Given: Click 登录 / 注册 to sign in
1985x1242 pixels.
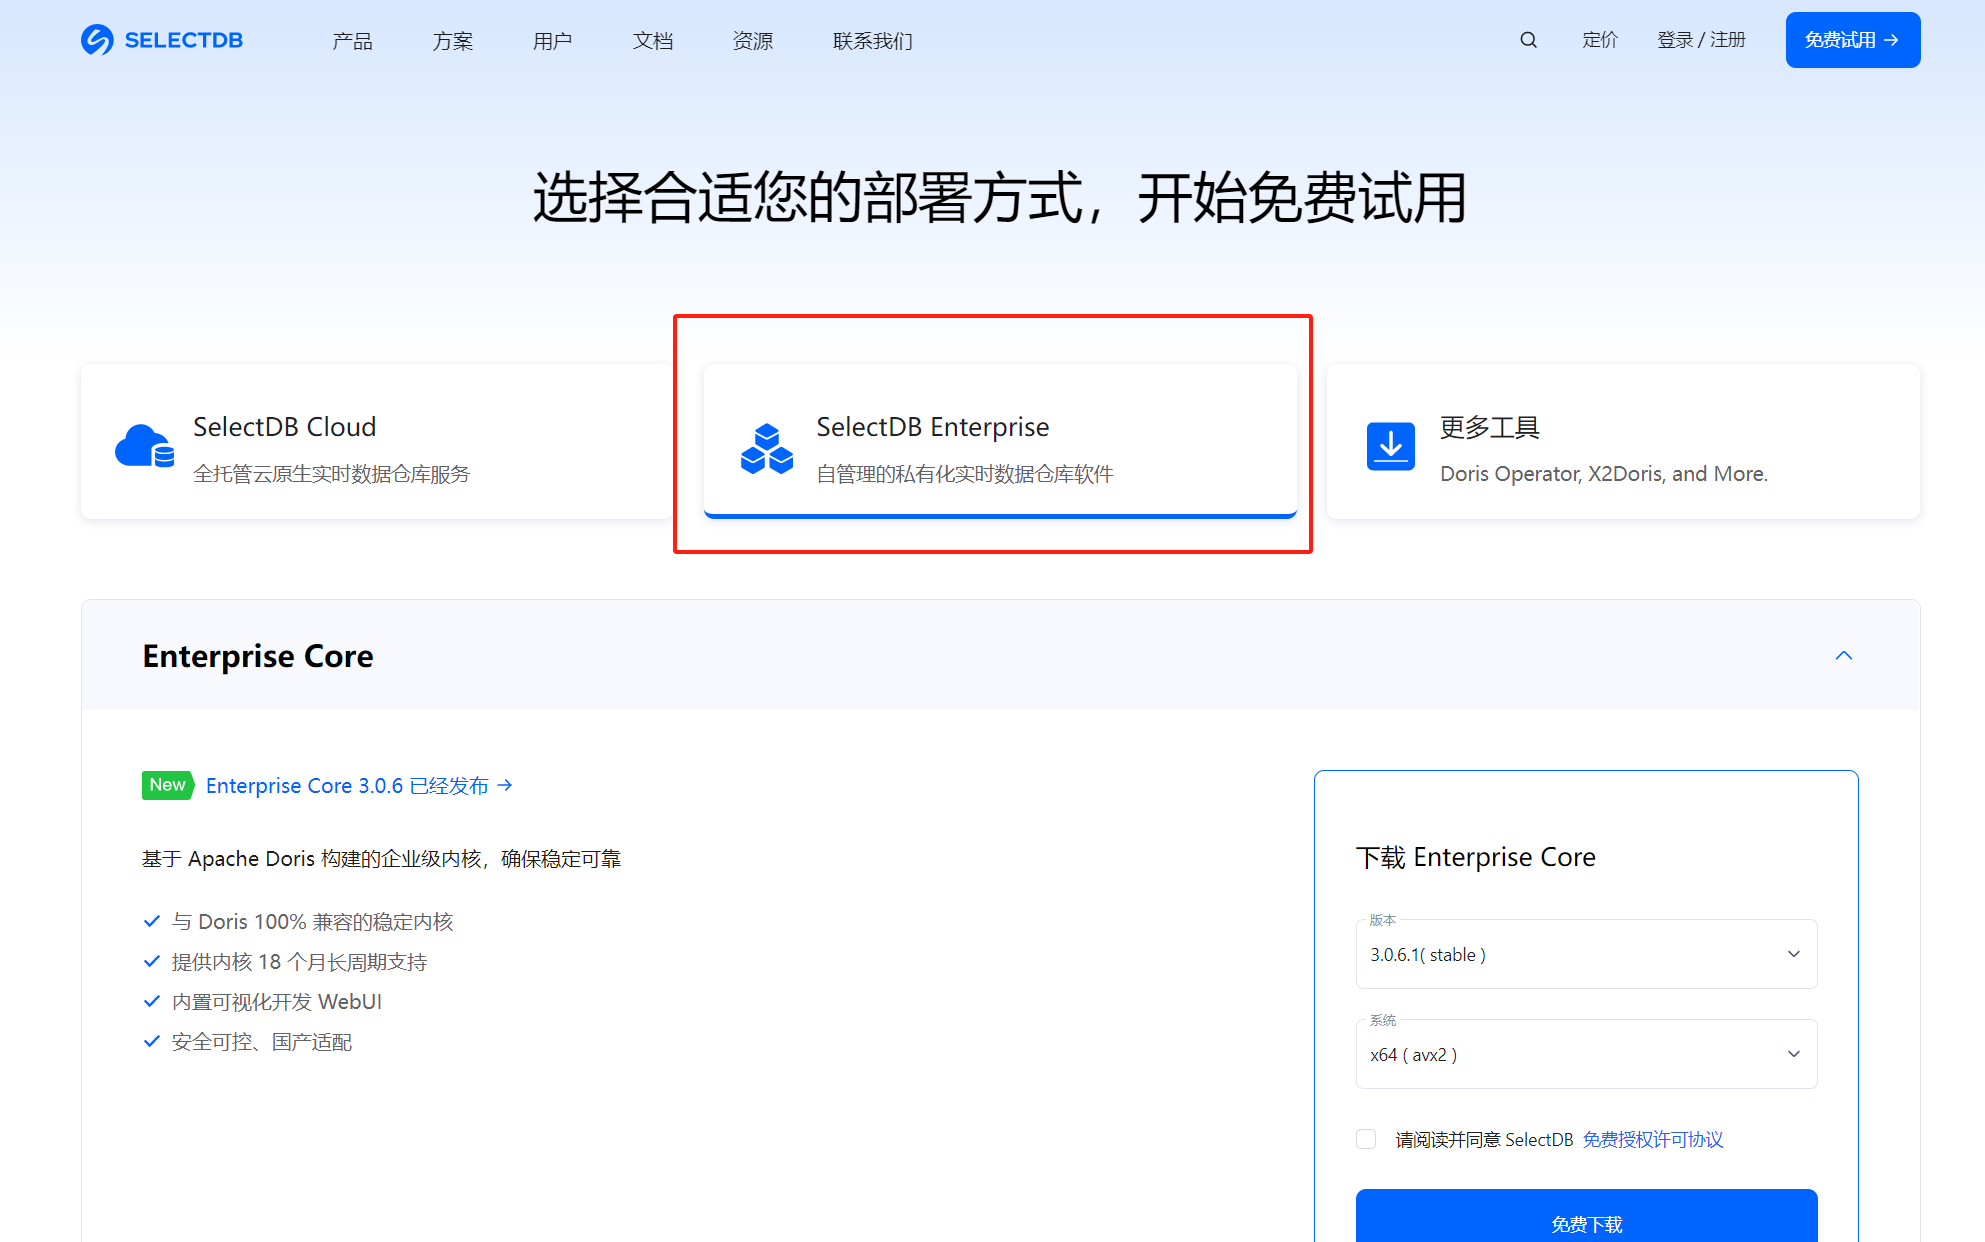Looking at the screenshot, I should pos(1701,40).
